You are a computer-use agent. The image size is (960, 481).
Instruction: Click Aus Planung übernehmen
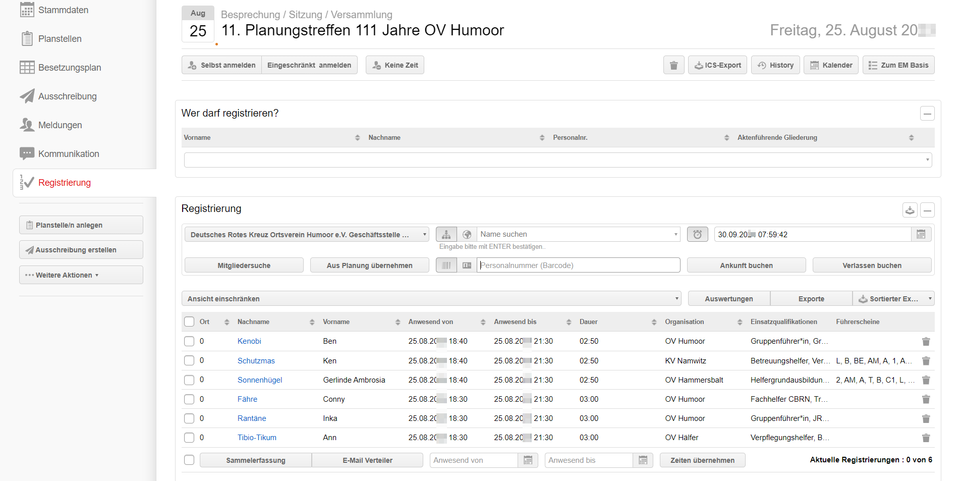tap(369, 266)
